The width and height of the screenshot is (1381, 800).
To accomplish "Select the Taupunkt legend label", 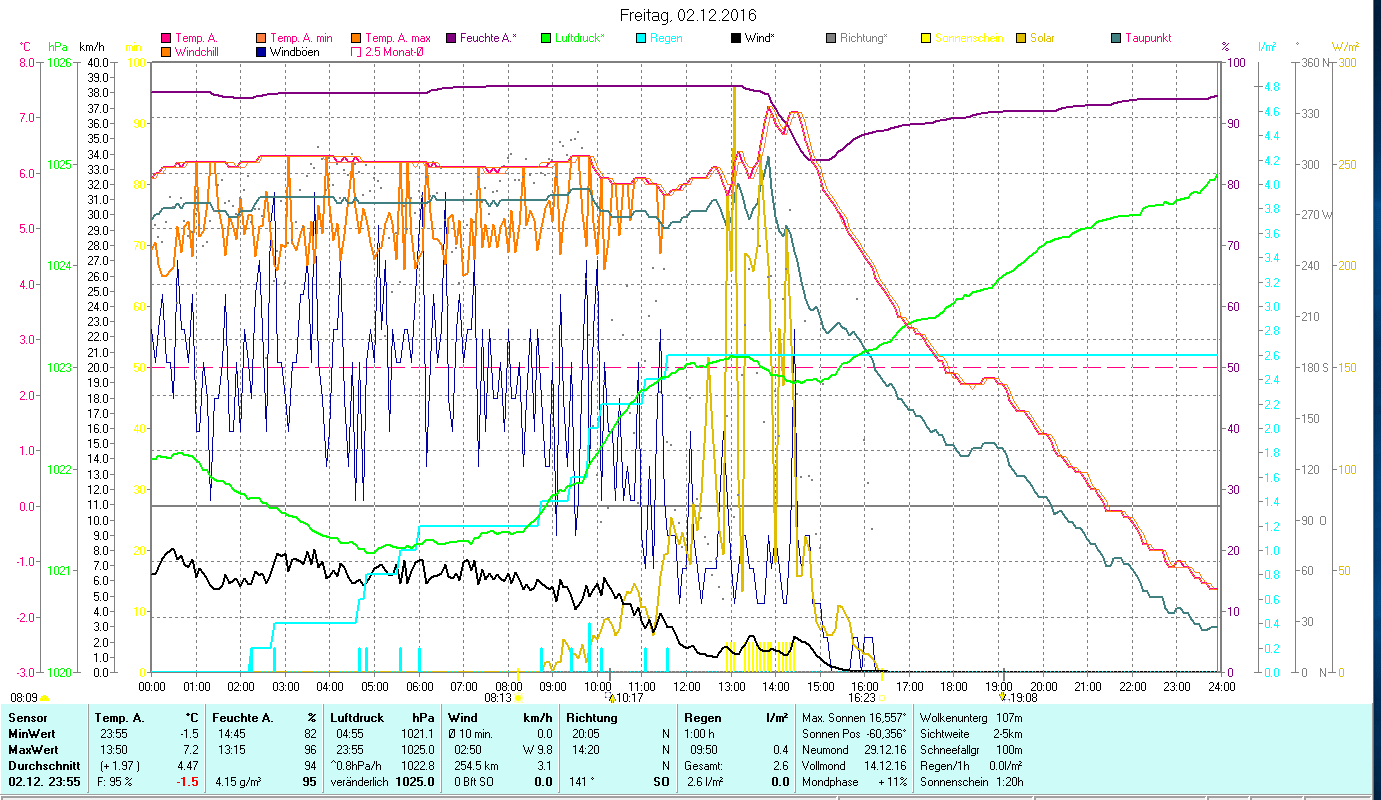I will pos(1148,38).
